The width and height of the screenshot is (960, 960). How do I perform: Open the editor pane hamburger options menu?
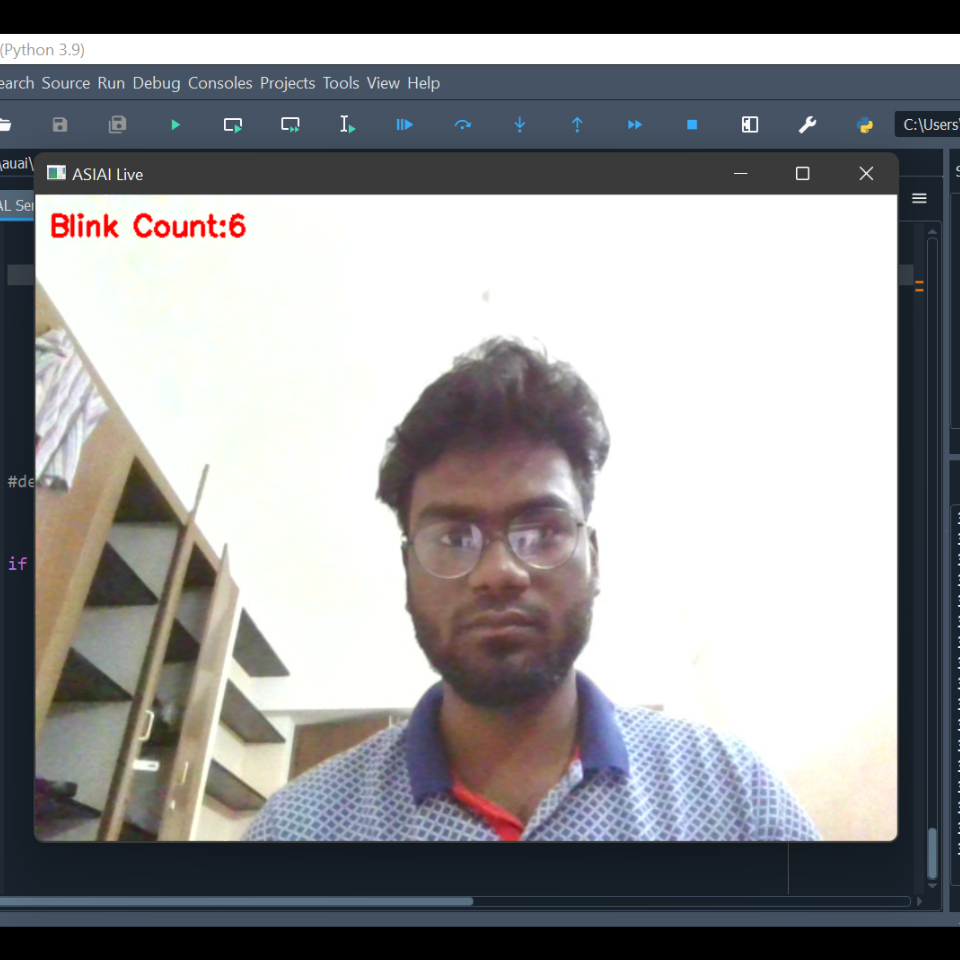pyautogui.click(x=919, y=199)
